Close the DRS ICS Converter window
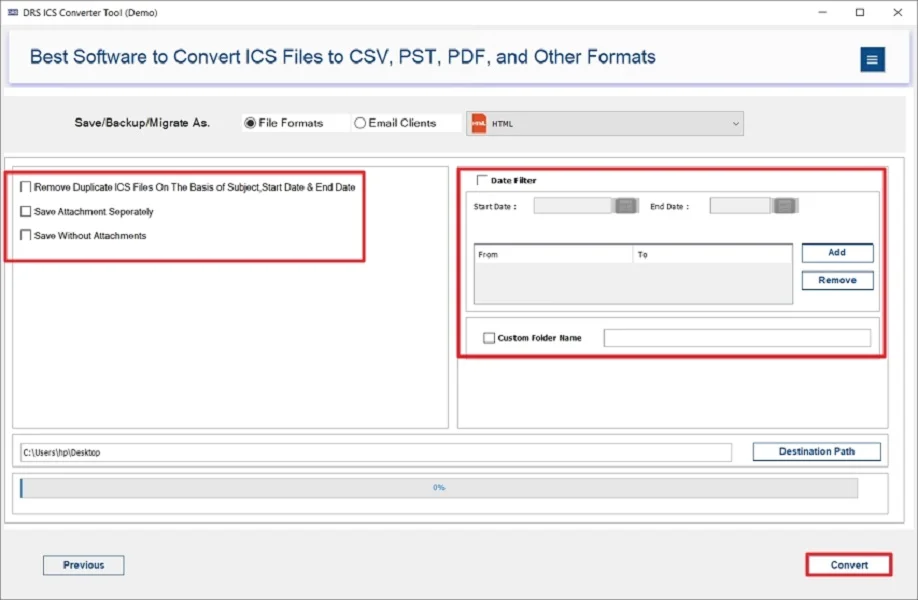The image size is (918, 600). click(x=898, y=12)
